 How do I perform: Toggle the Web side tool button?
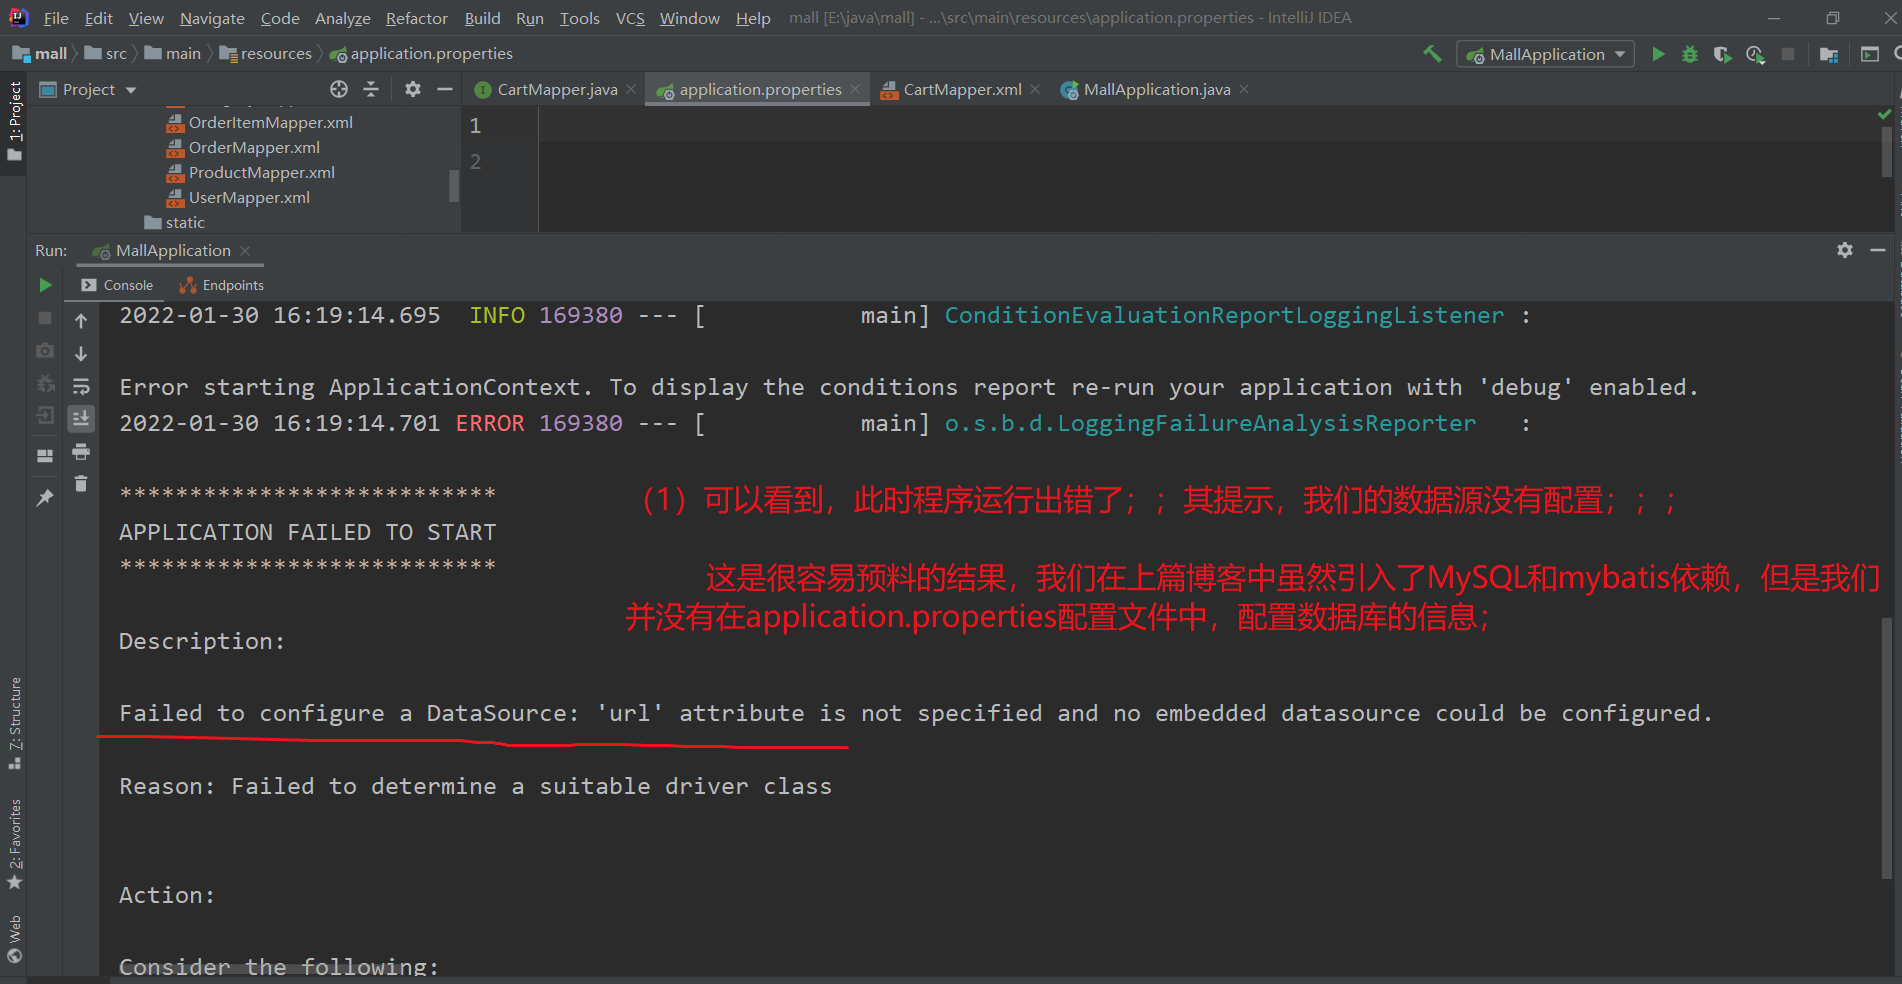pyautogui.click(x=14, y=938)
